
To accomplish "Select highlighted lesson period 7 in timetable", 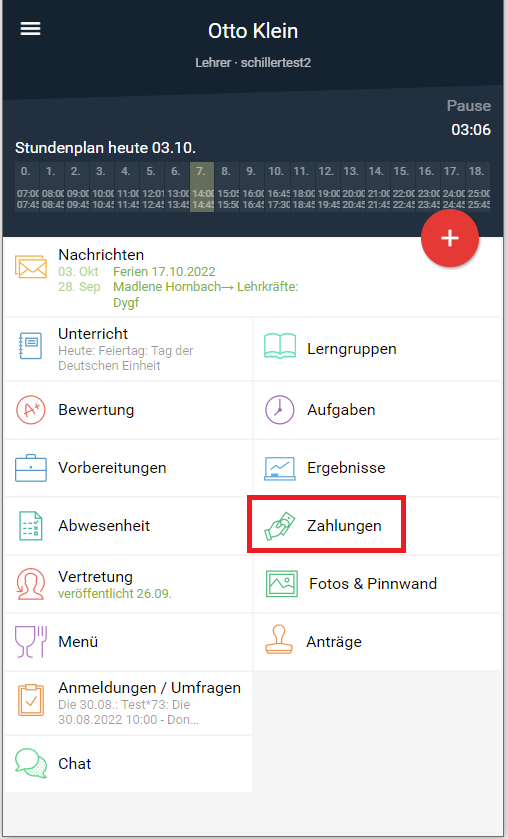I will coord(202,187).
